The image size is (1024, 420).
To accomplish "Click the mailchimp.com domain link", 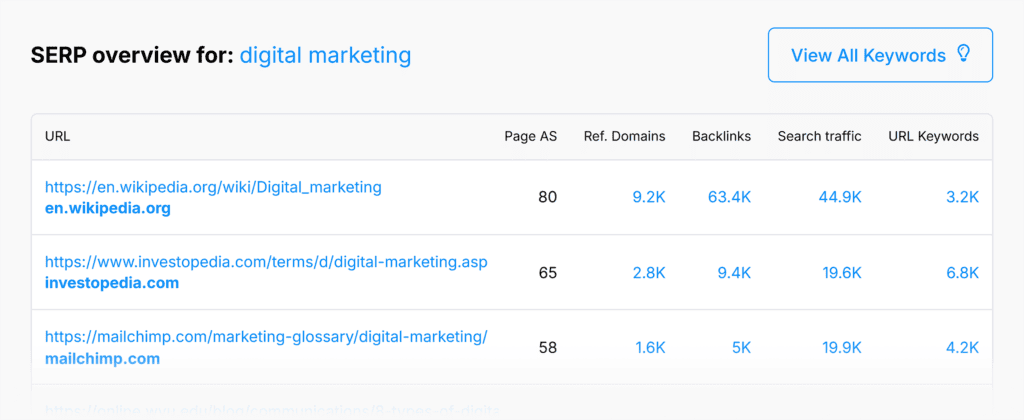I will pos(102,358).
